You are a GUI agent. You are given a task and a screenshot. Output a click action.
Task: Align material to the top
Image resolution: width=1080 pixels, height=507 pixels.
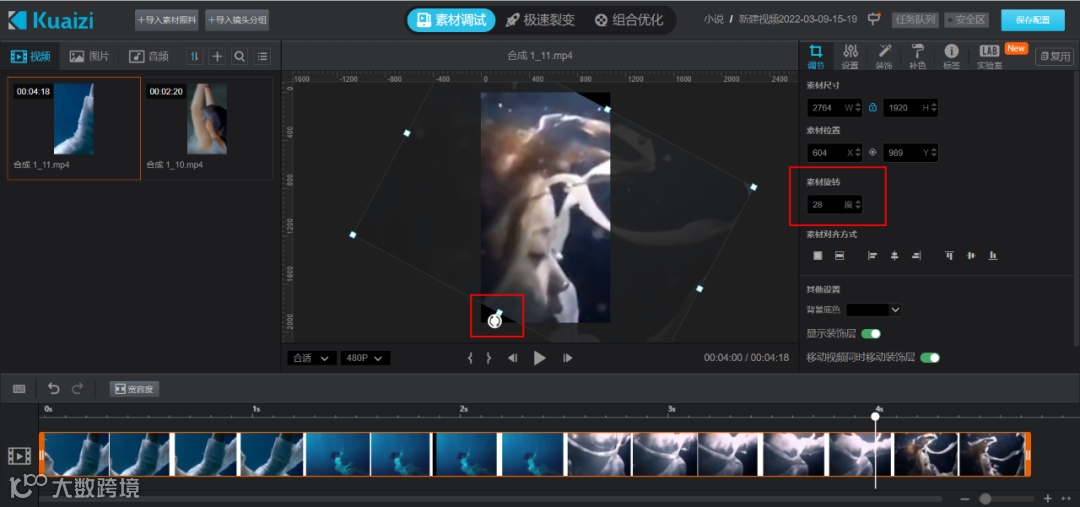(x=950, y=256)
